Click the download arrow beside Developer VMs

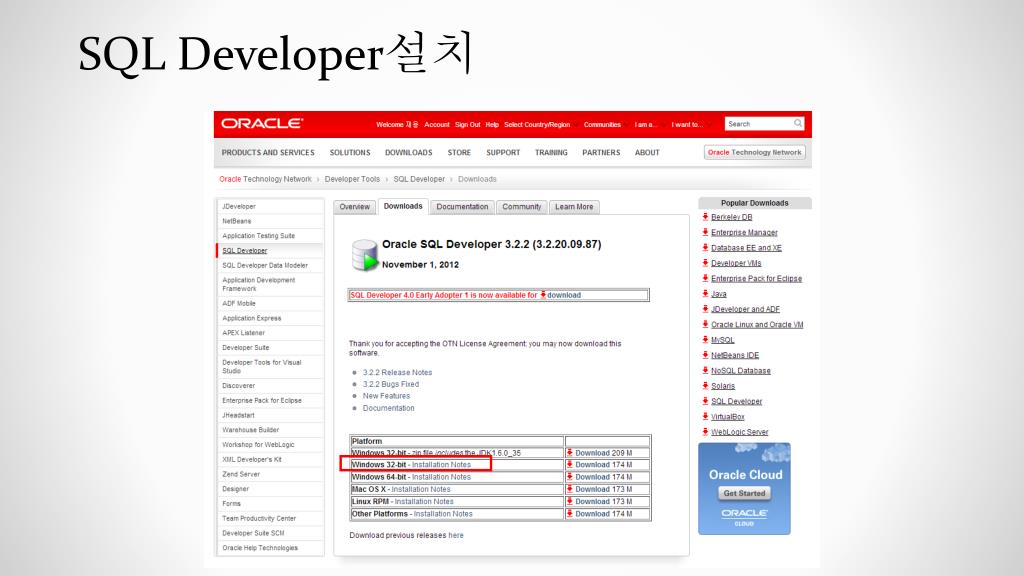(705, 263)
